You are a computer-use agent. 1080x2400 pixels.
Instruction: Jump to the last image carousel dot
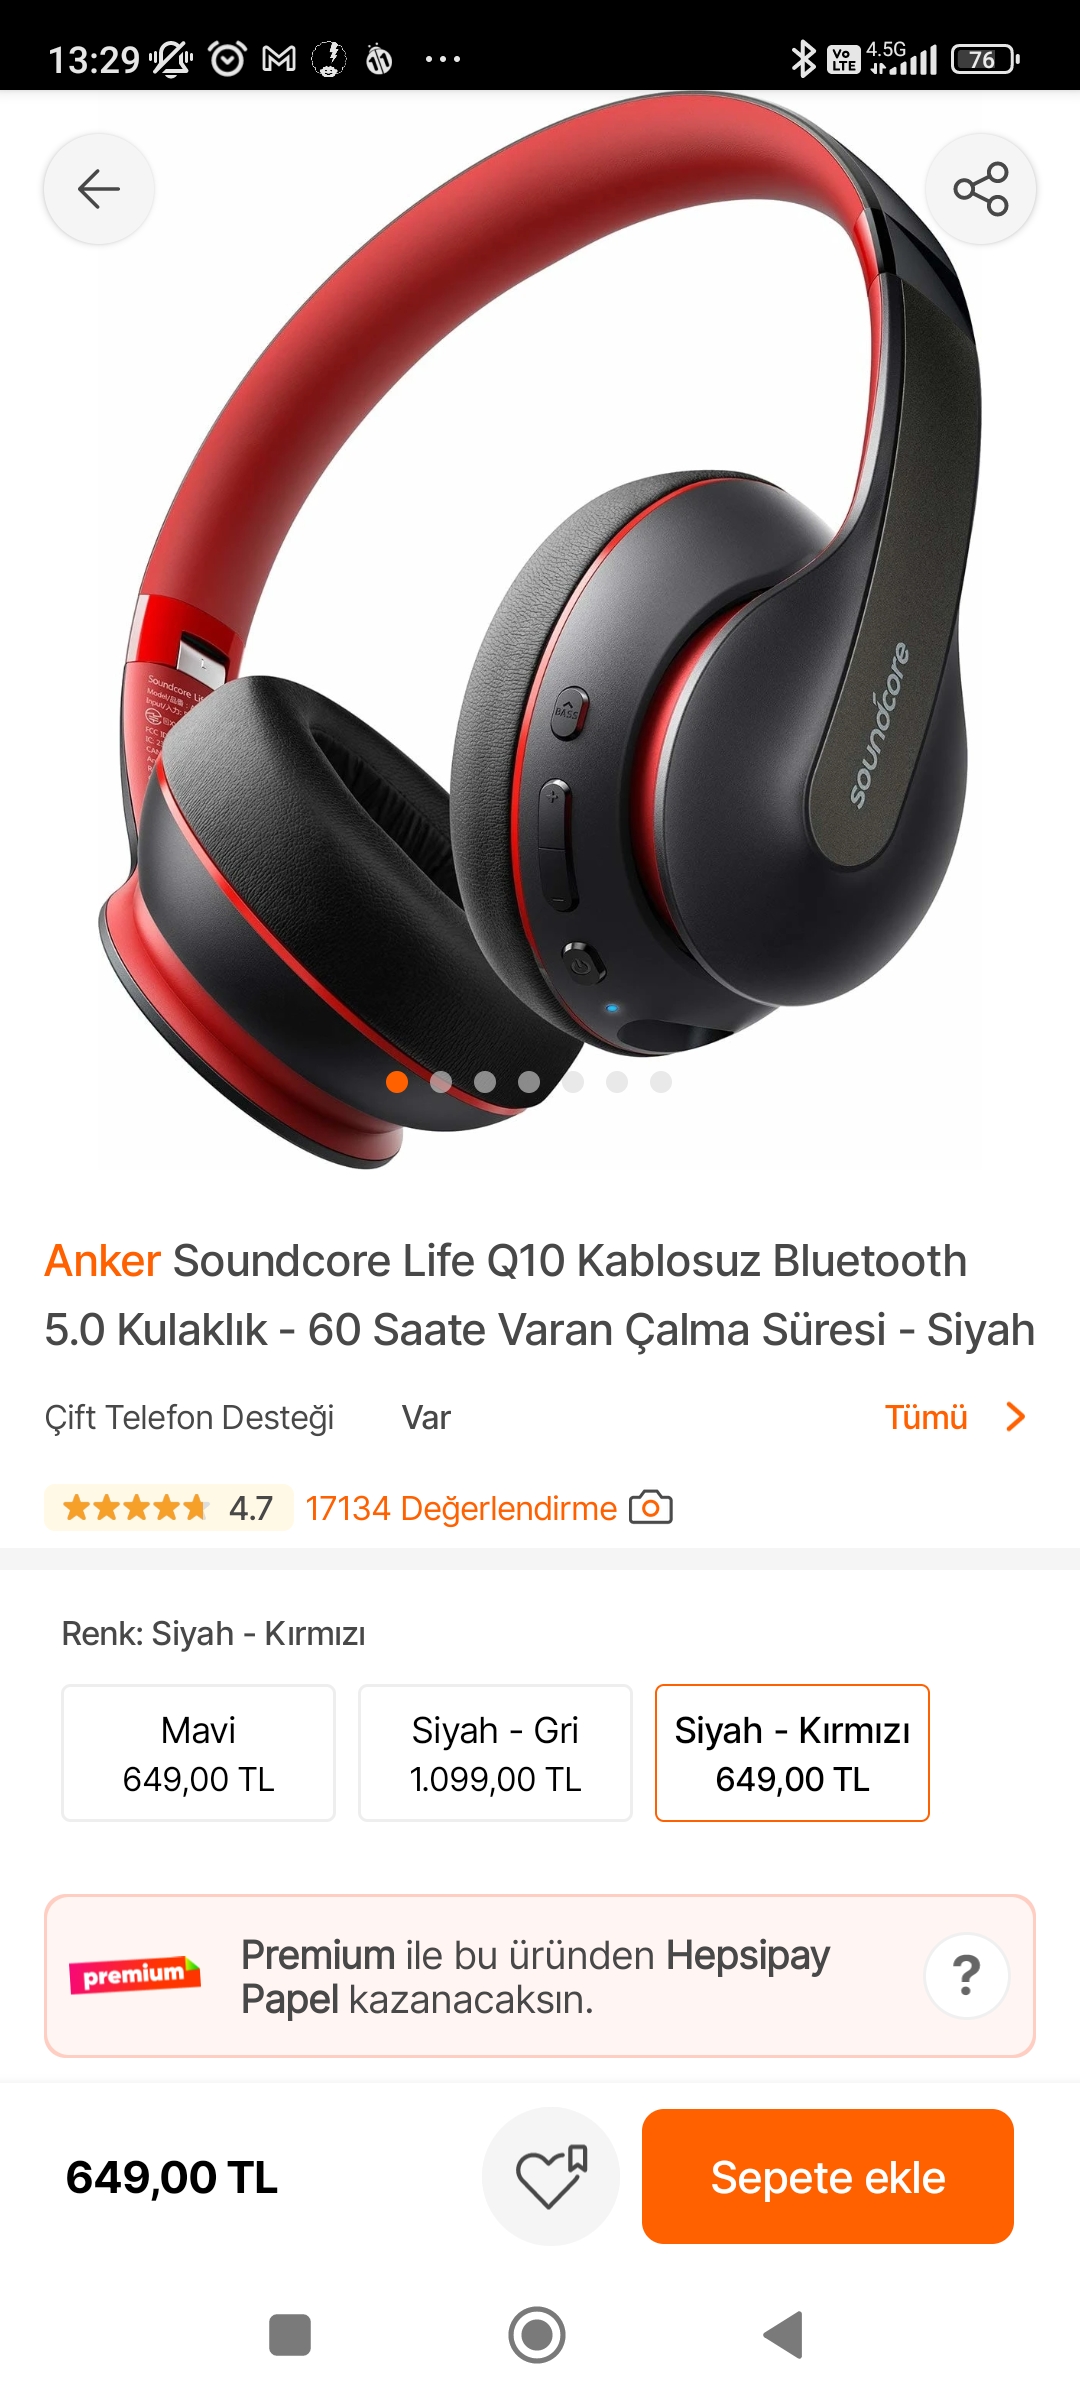[x=661, y=1082]
